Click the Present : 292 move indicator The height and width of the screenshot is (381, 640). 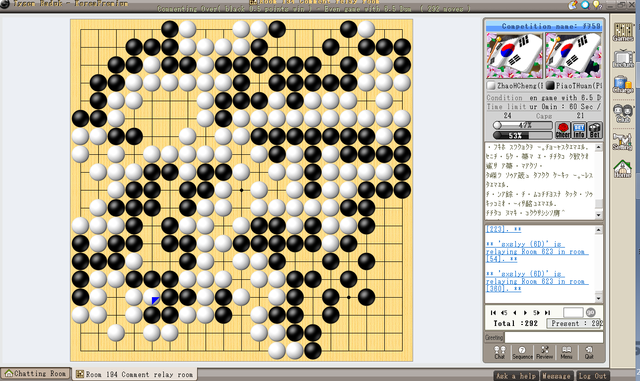575,323
